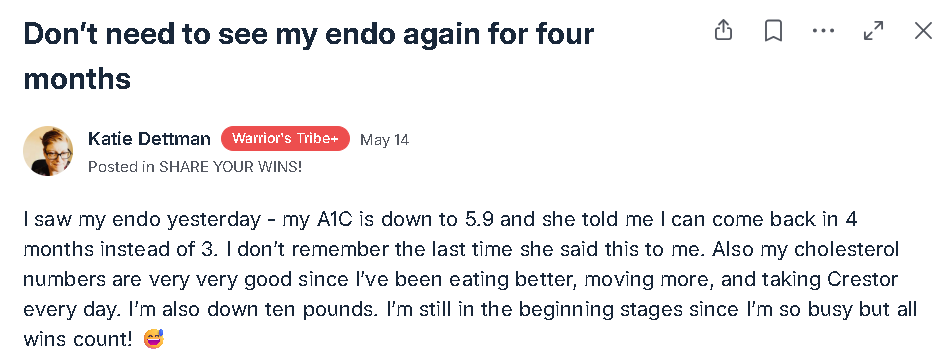Click the 'Posted in' label text
Screen dimensions: 942x361
[x=121, y=166]
